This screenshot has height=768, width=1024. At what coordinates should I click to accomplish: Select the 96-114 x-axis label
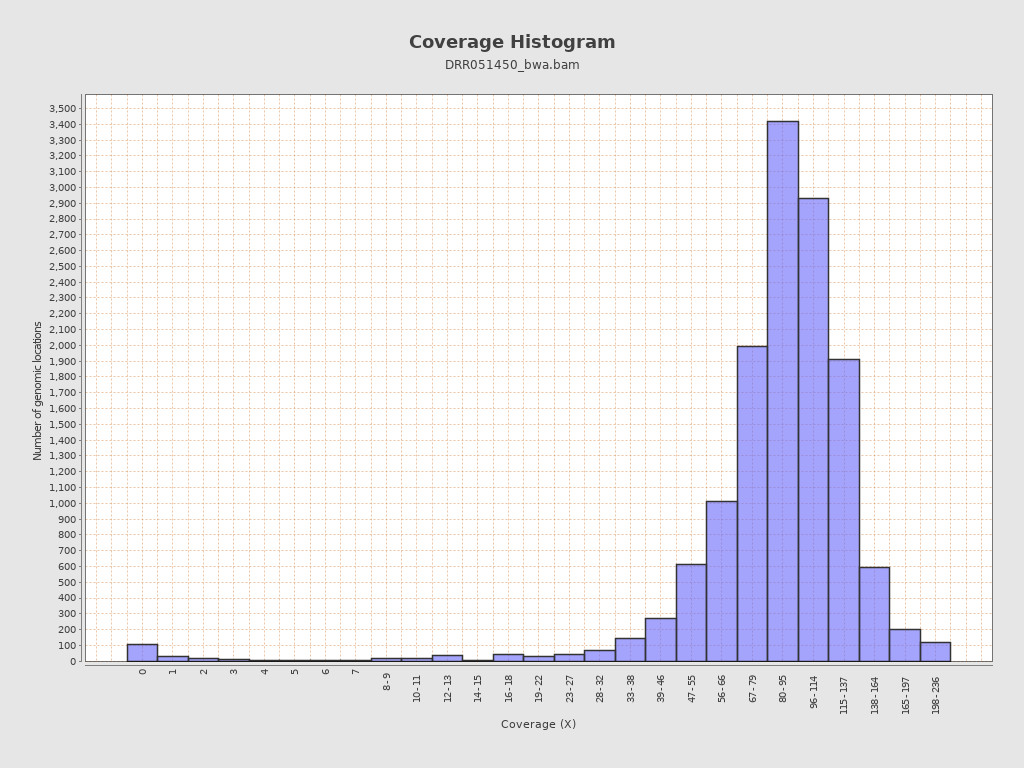click(x=814, y=692)
